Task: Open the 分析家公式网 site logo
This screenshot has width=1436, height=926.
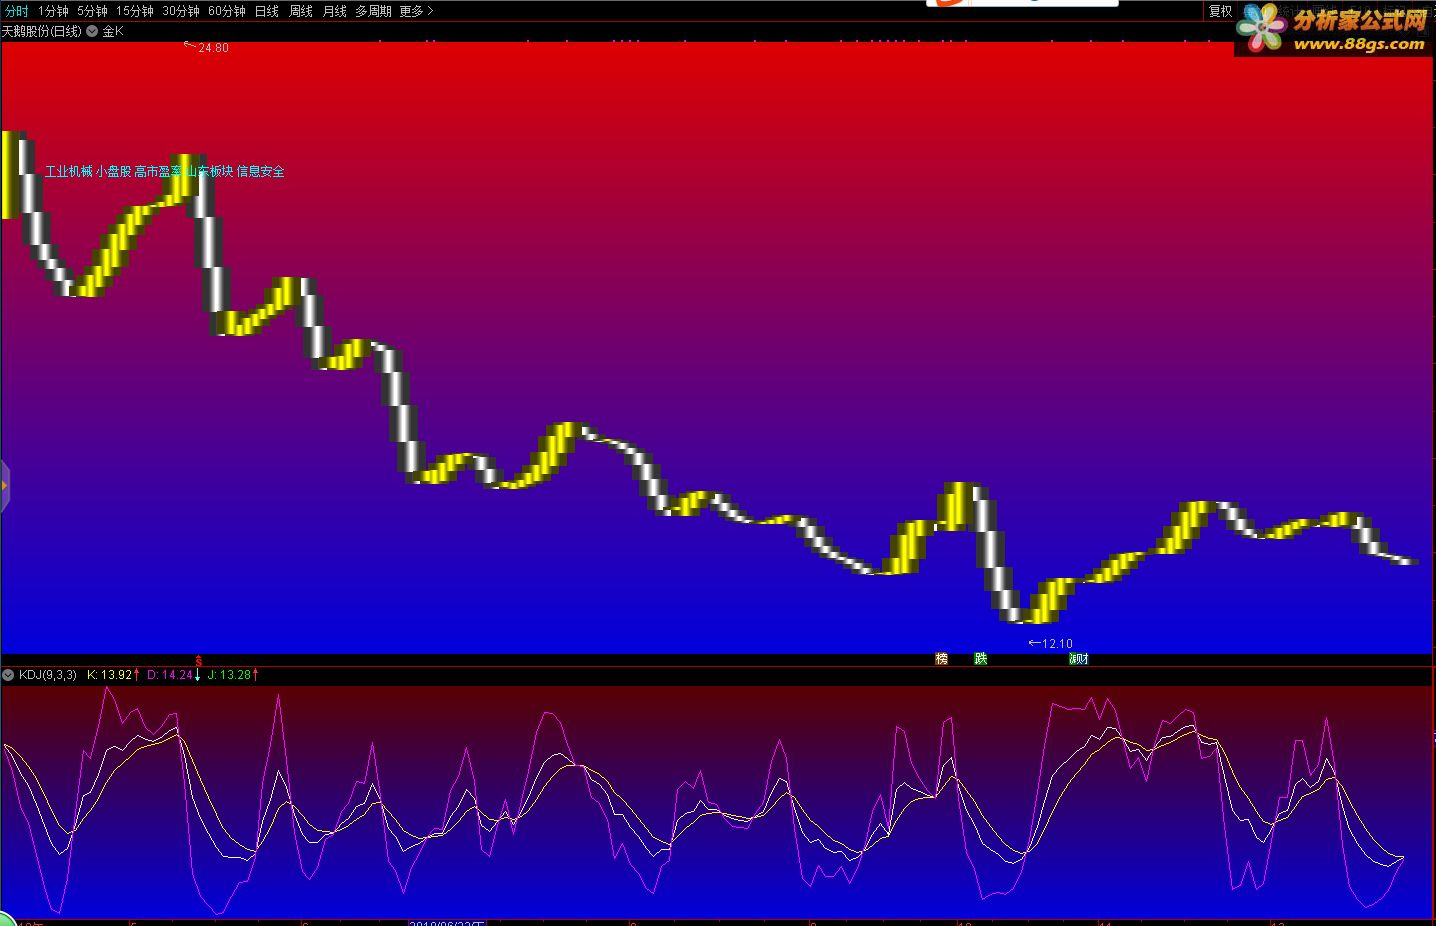Action: [x=1334, y=29]
